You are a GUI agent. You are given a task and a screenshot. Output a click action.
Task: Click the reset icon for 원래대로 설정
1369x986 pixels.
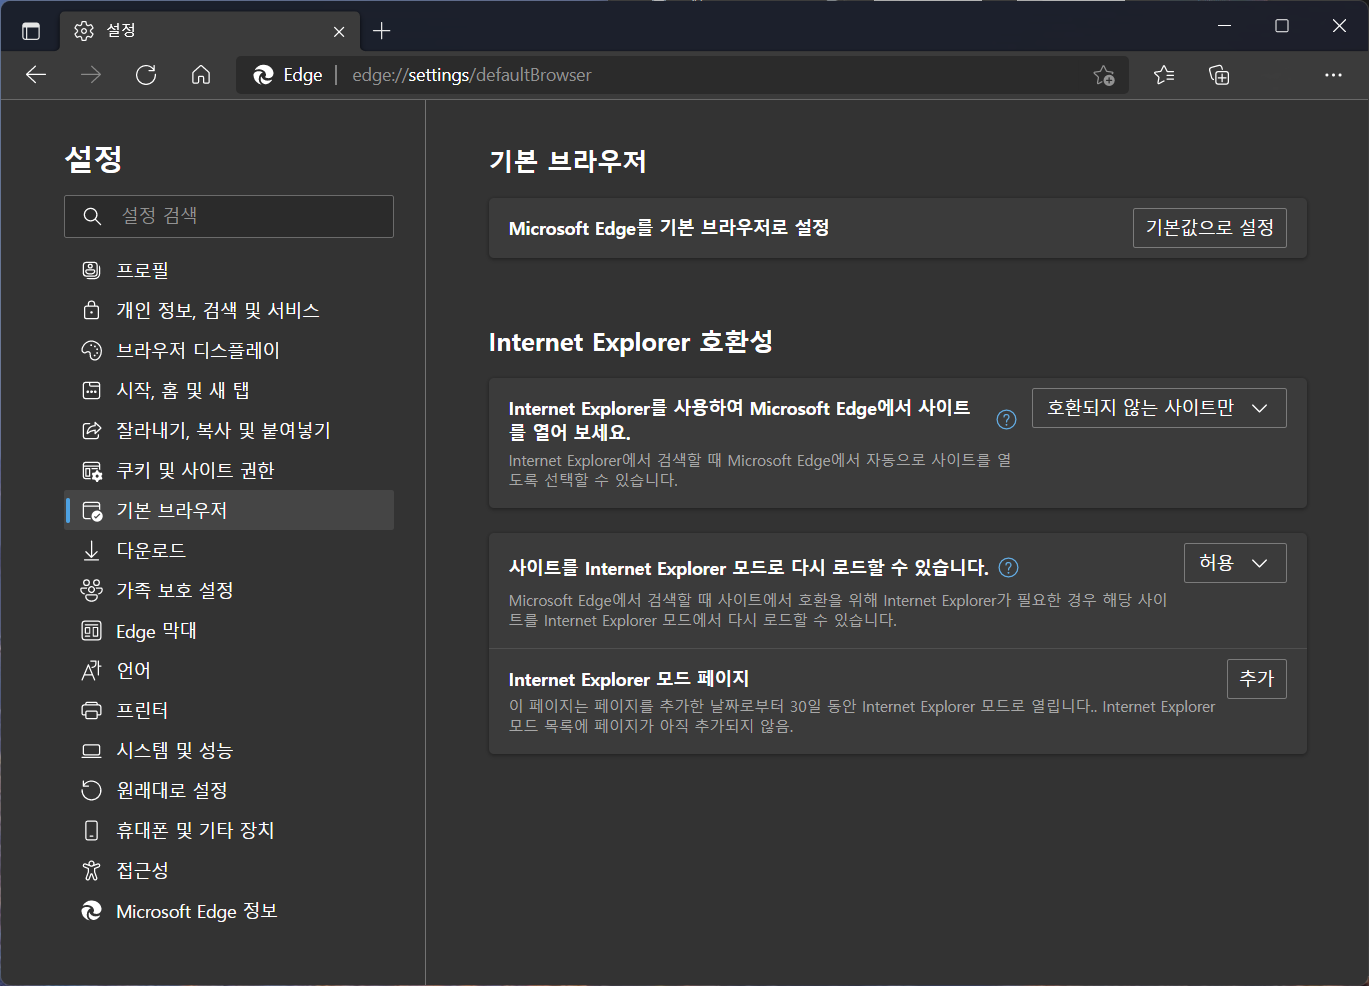pyautogui.click(x=91, y=790)
